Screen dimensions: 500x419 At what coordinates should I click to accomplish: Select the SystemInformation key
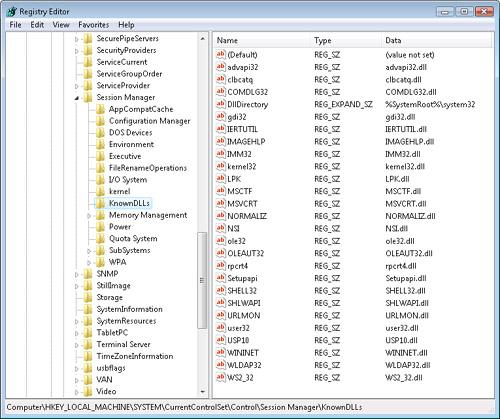(129, 309)
